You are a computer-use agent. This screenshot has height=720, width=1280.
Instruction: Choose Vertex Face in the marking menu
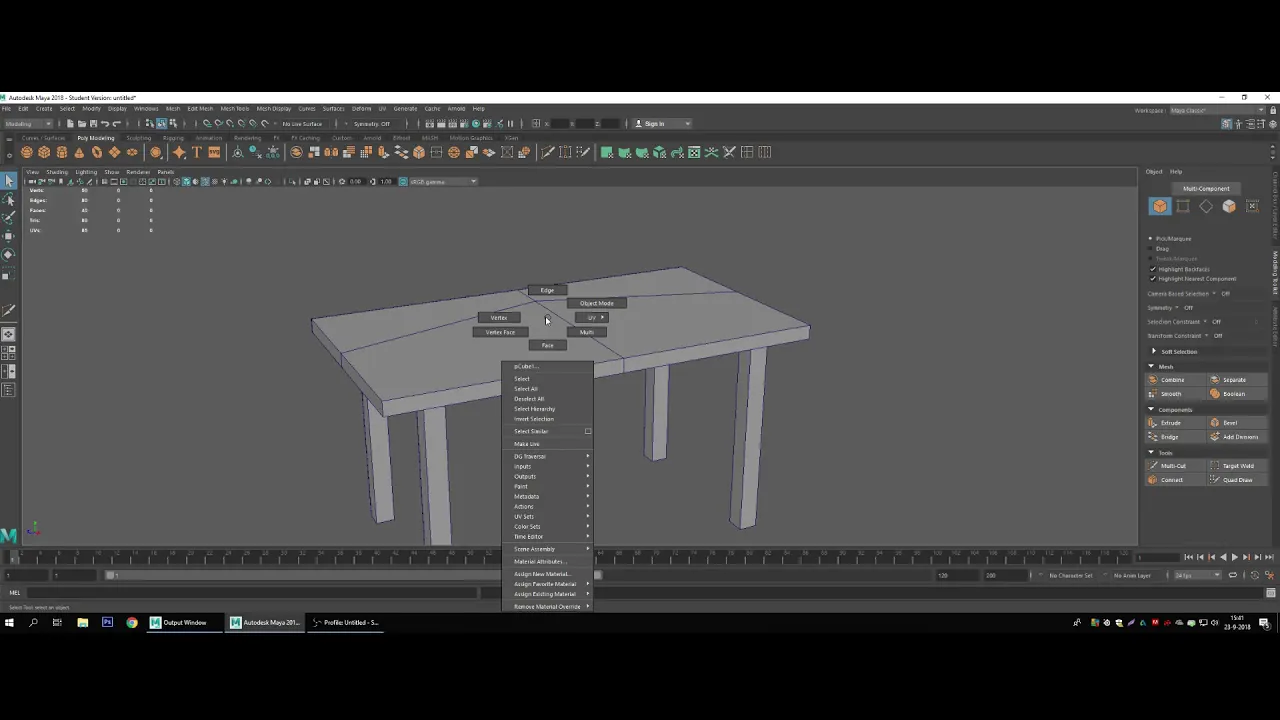pos(500,332)
